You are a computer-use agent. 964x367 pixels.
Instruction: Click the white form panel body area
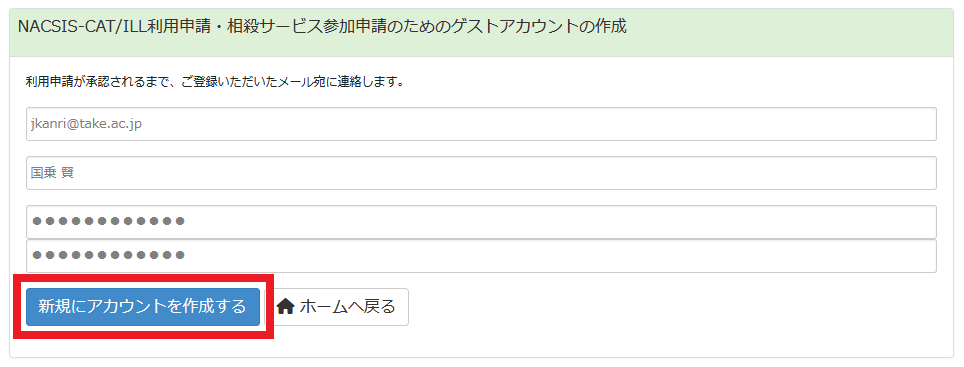click(481, 207)
